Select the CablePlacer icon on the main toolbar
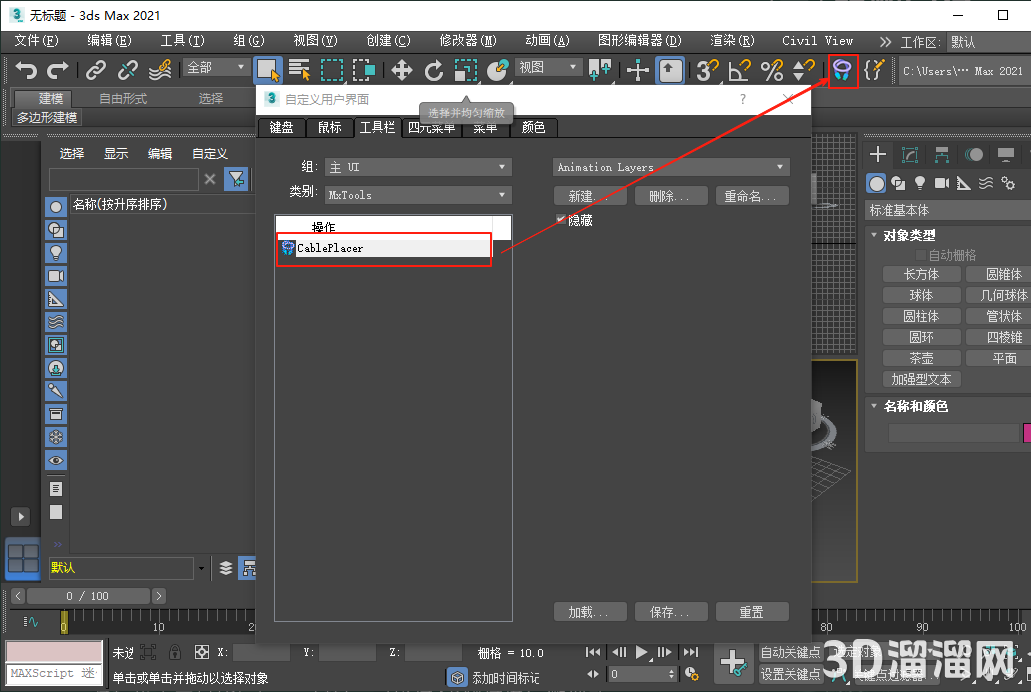Image resolution: width=1031 pixels, height=692 pixels. [x=843, y=71]
